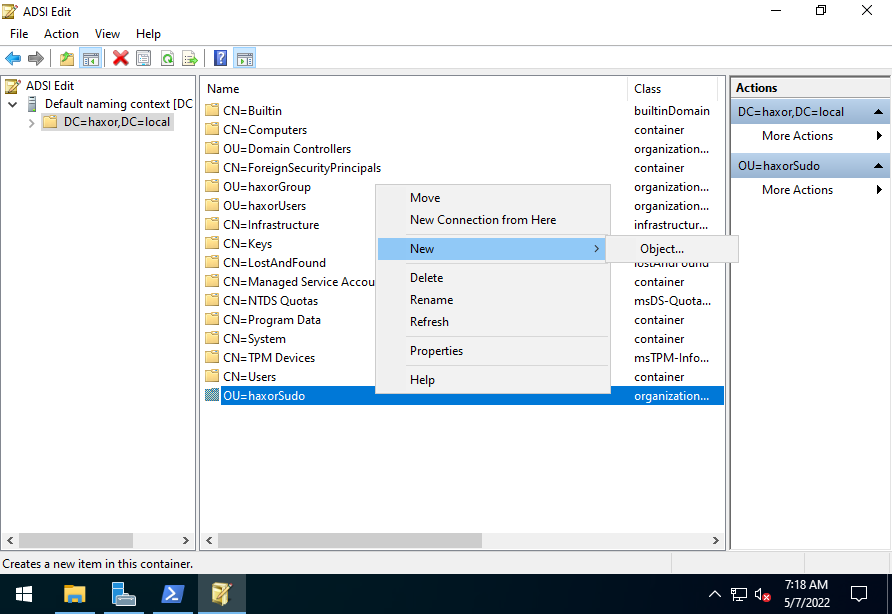Open the Windows Start menu
Image resolution: width=892 pixels, height=614 pixels.
coord(24,595)
